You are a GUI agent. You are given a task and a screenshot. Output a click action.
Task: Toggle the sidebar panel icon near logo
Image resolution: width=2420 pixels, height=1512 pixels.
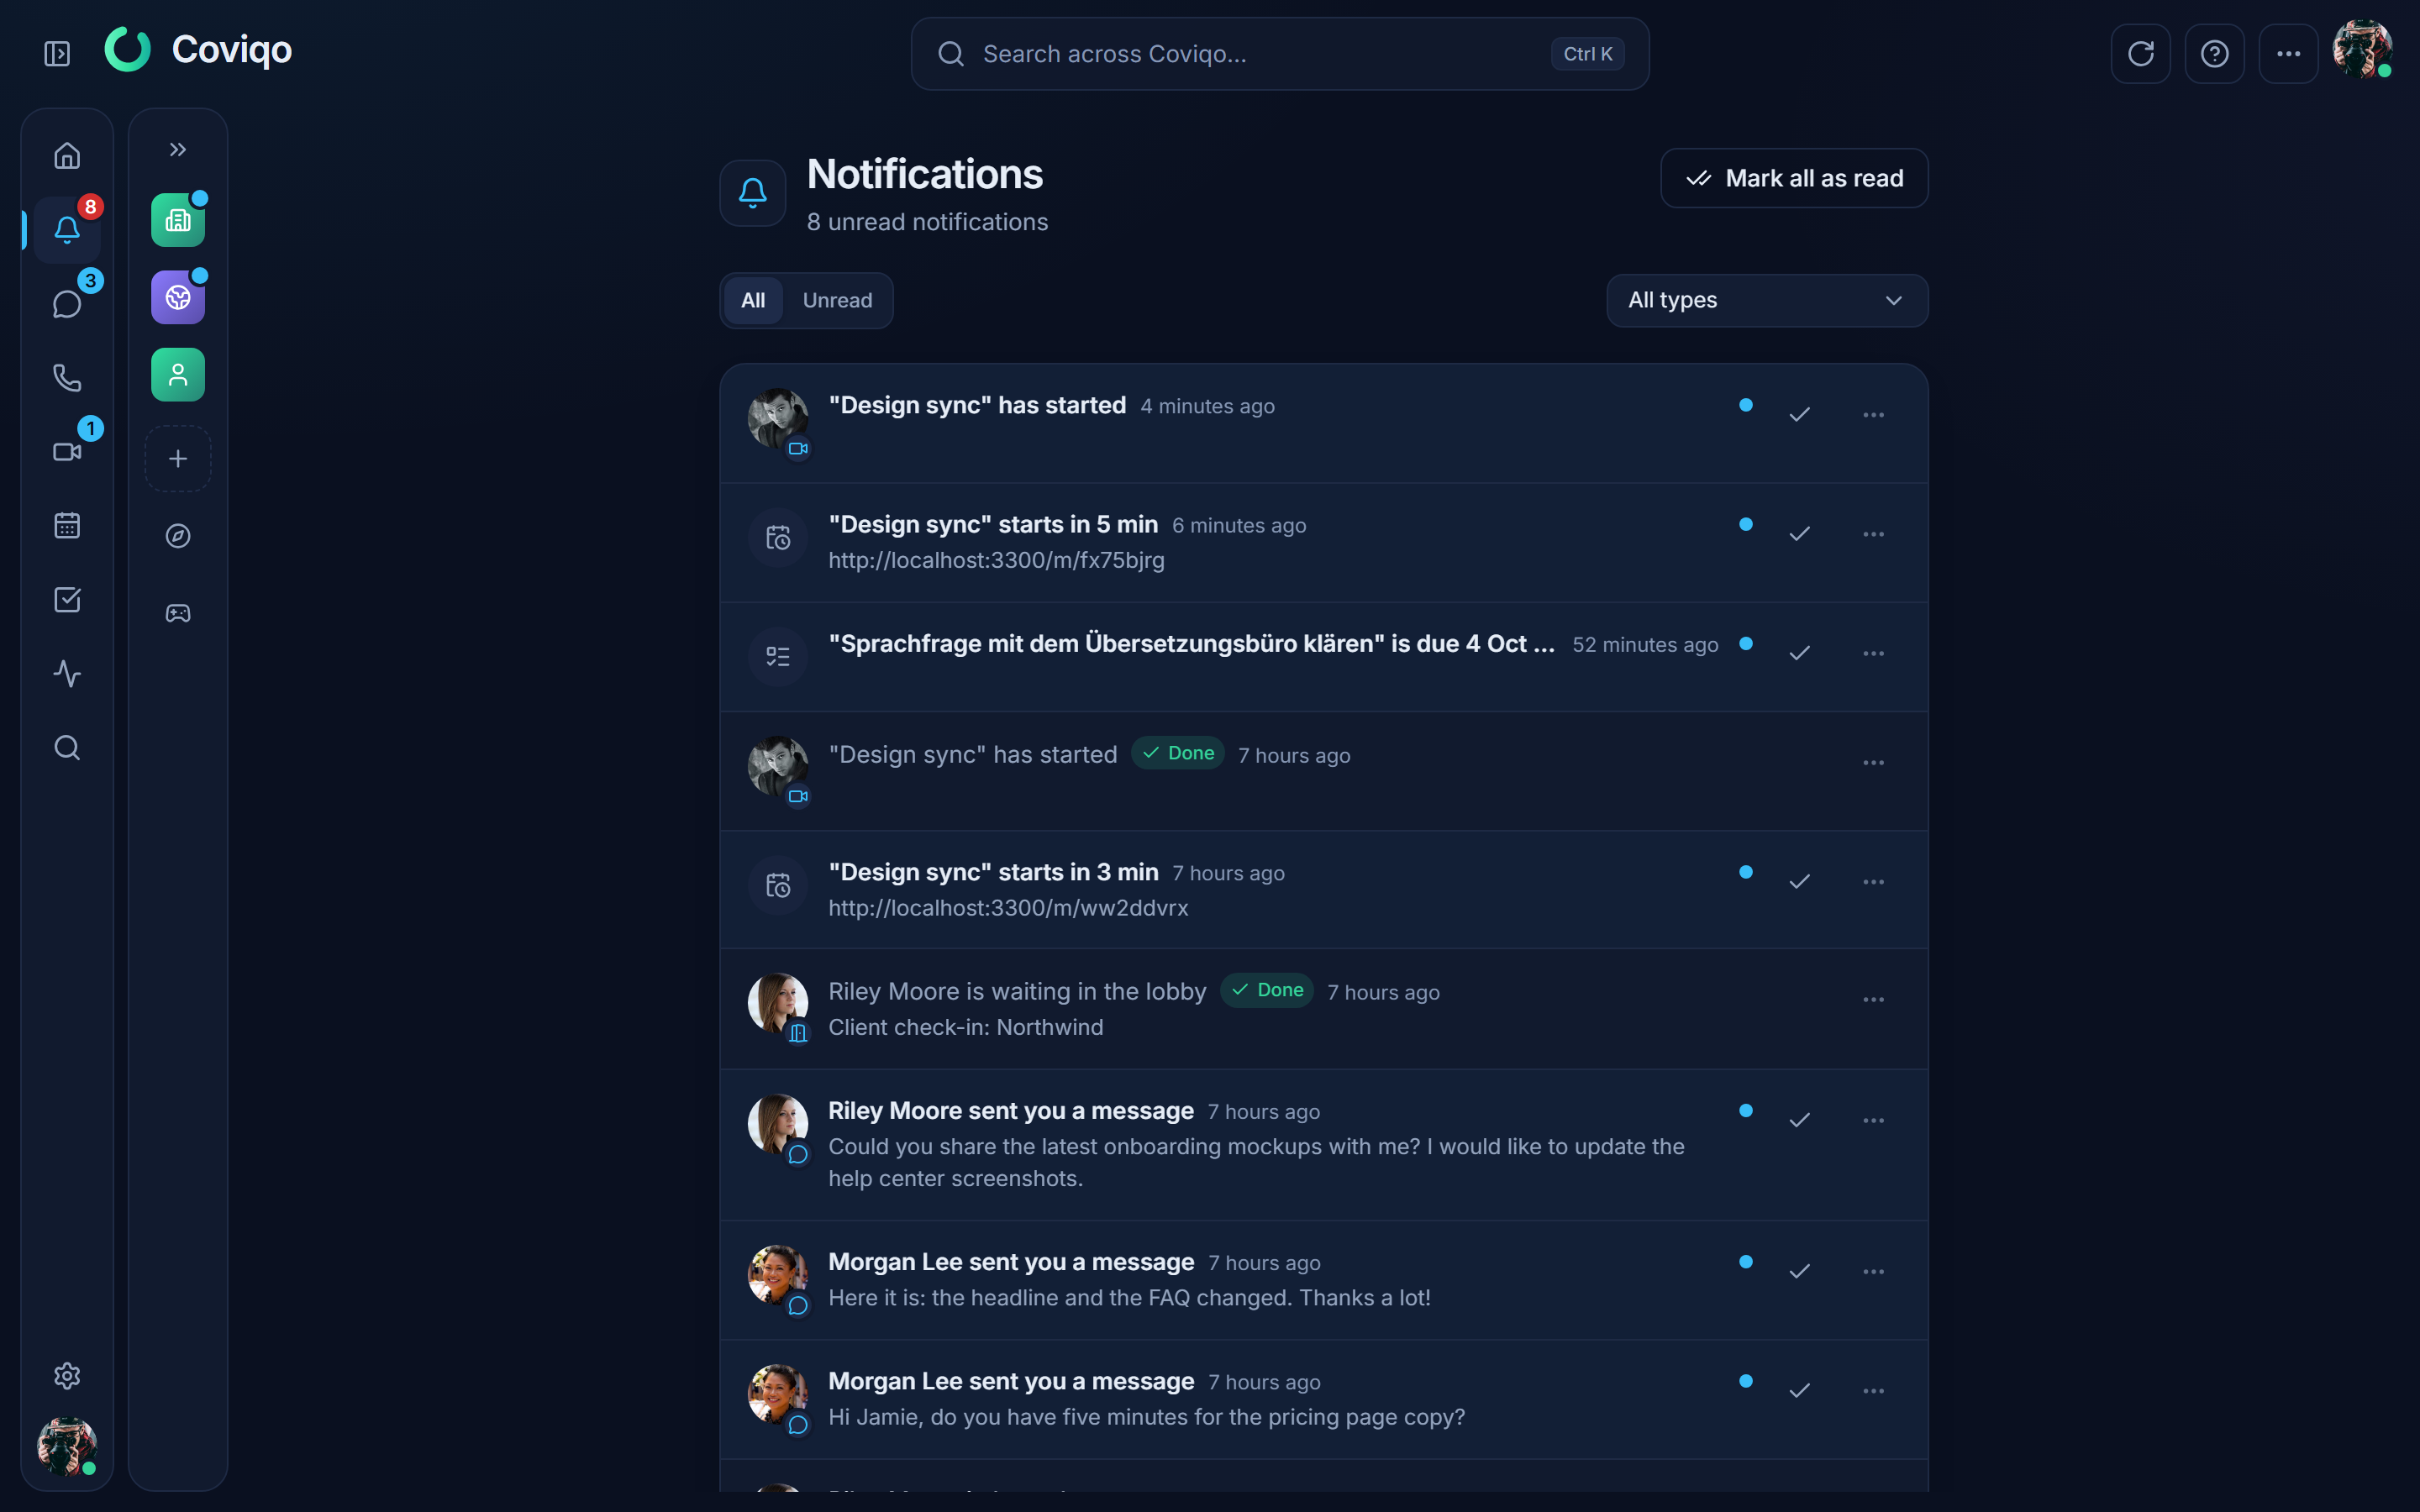(x=57, y=54)
